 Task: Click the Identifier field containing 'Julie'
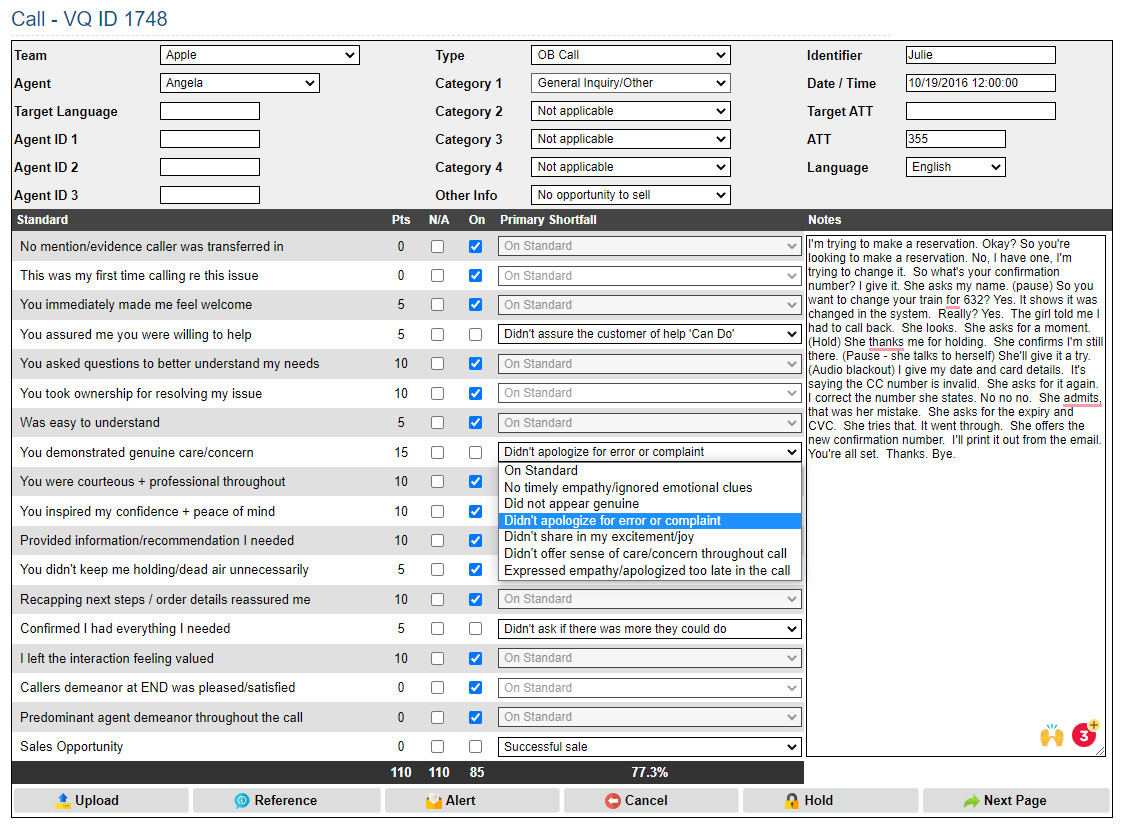(x=980, y=55)
